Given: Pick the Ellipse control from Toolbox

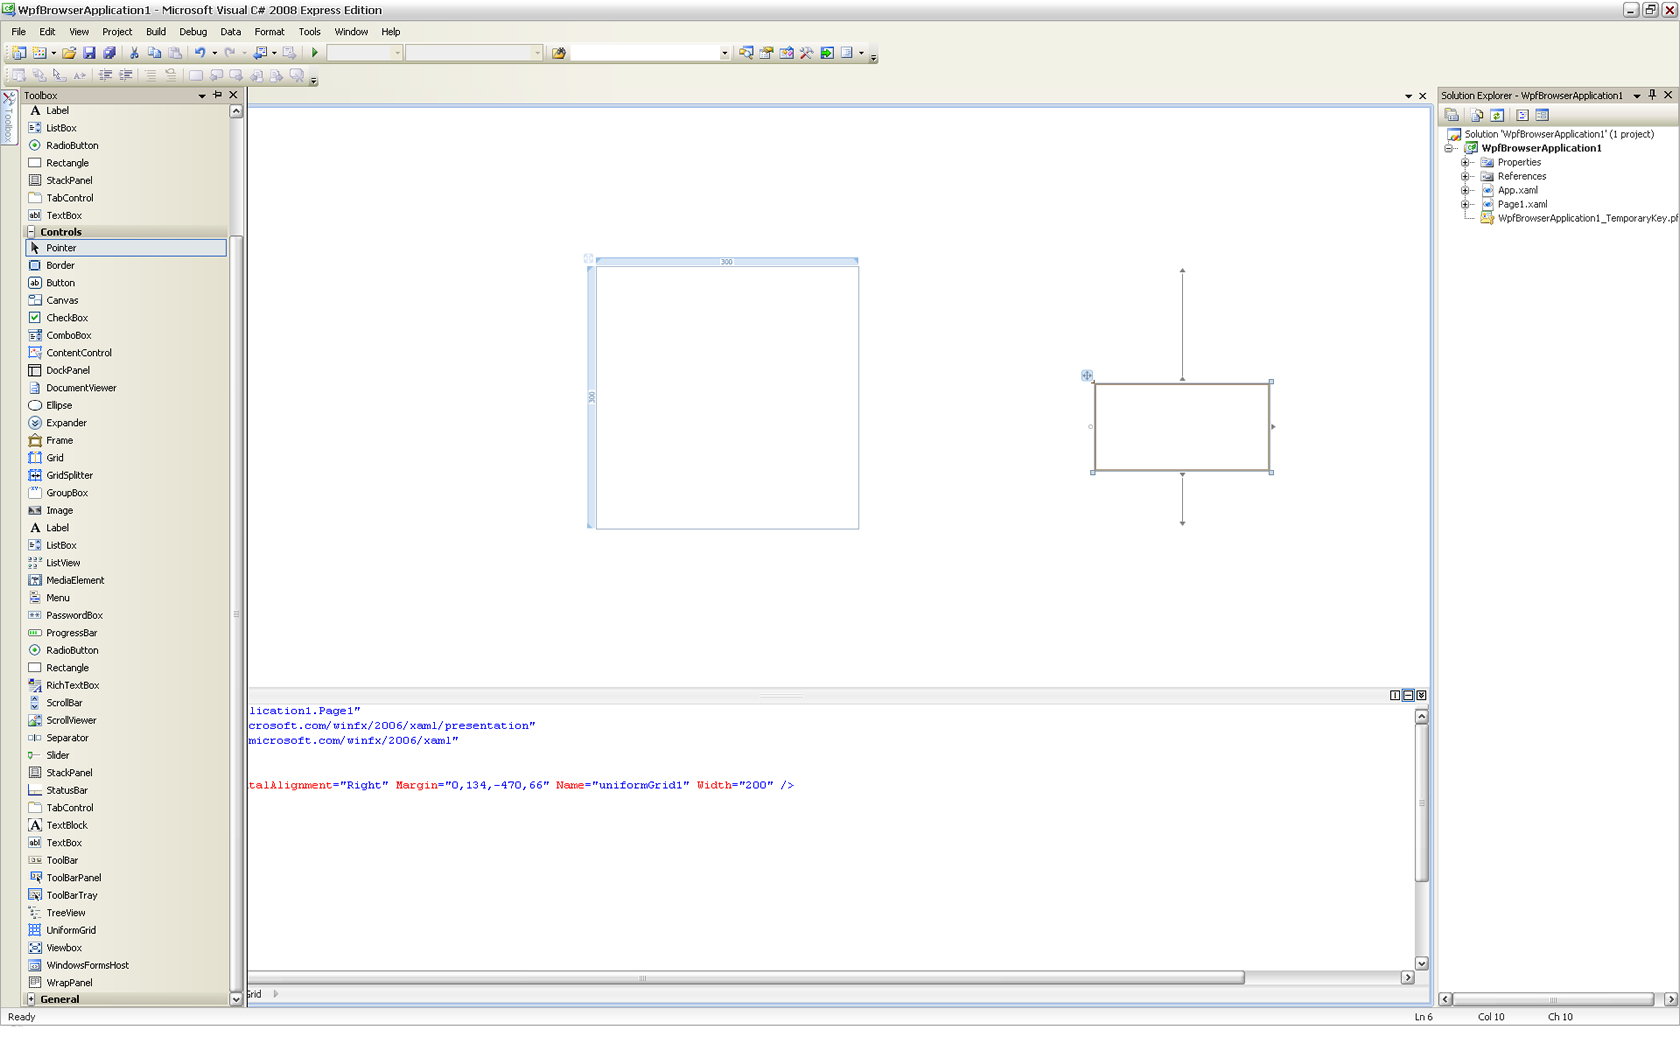Looking at the screenshot, I should click(59, 405).
